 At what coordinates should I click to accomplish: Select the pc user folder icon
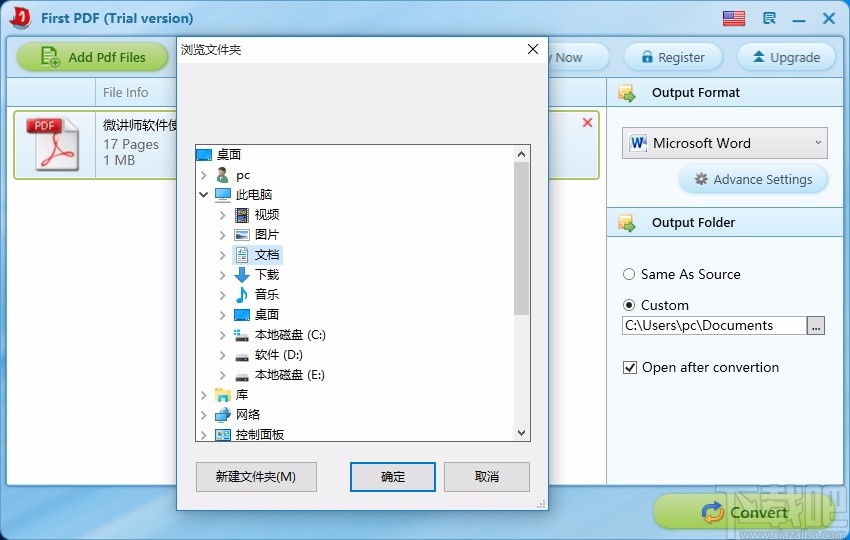[x=222, y=175]
